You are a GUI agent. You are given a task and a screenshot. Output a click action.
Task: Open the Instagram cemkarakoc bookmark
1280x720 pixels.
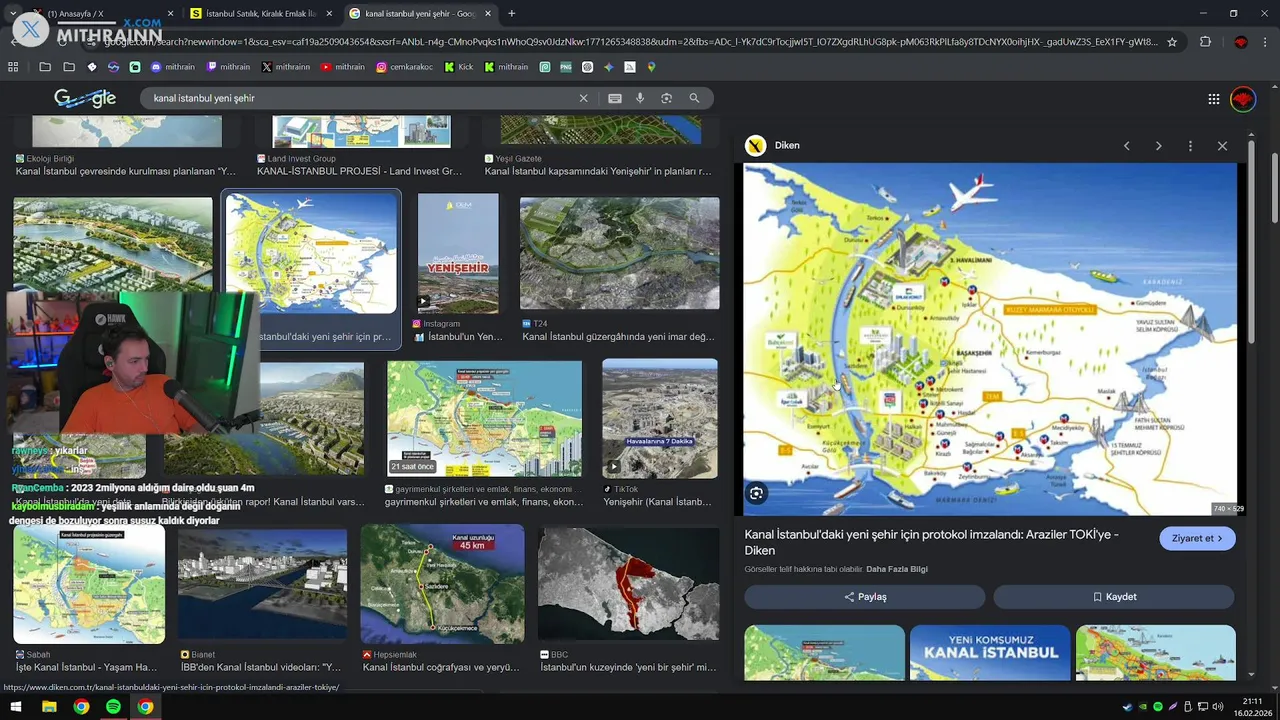pos(406,67)
